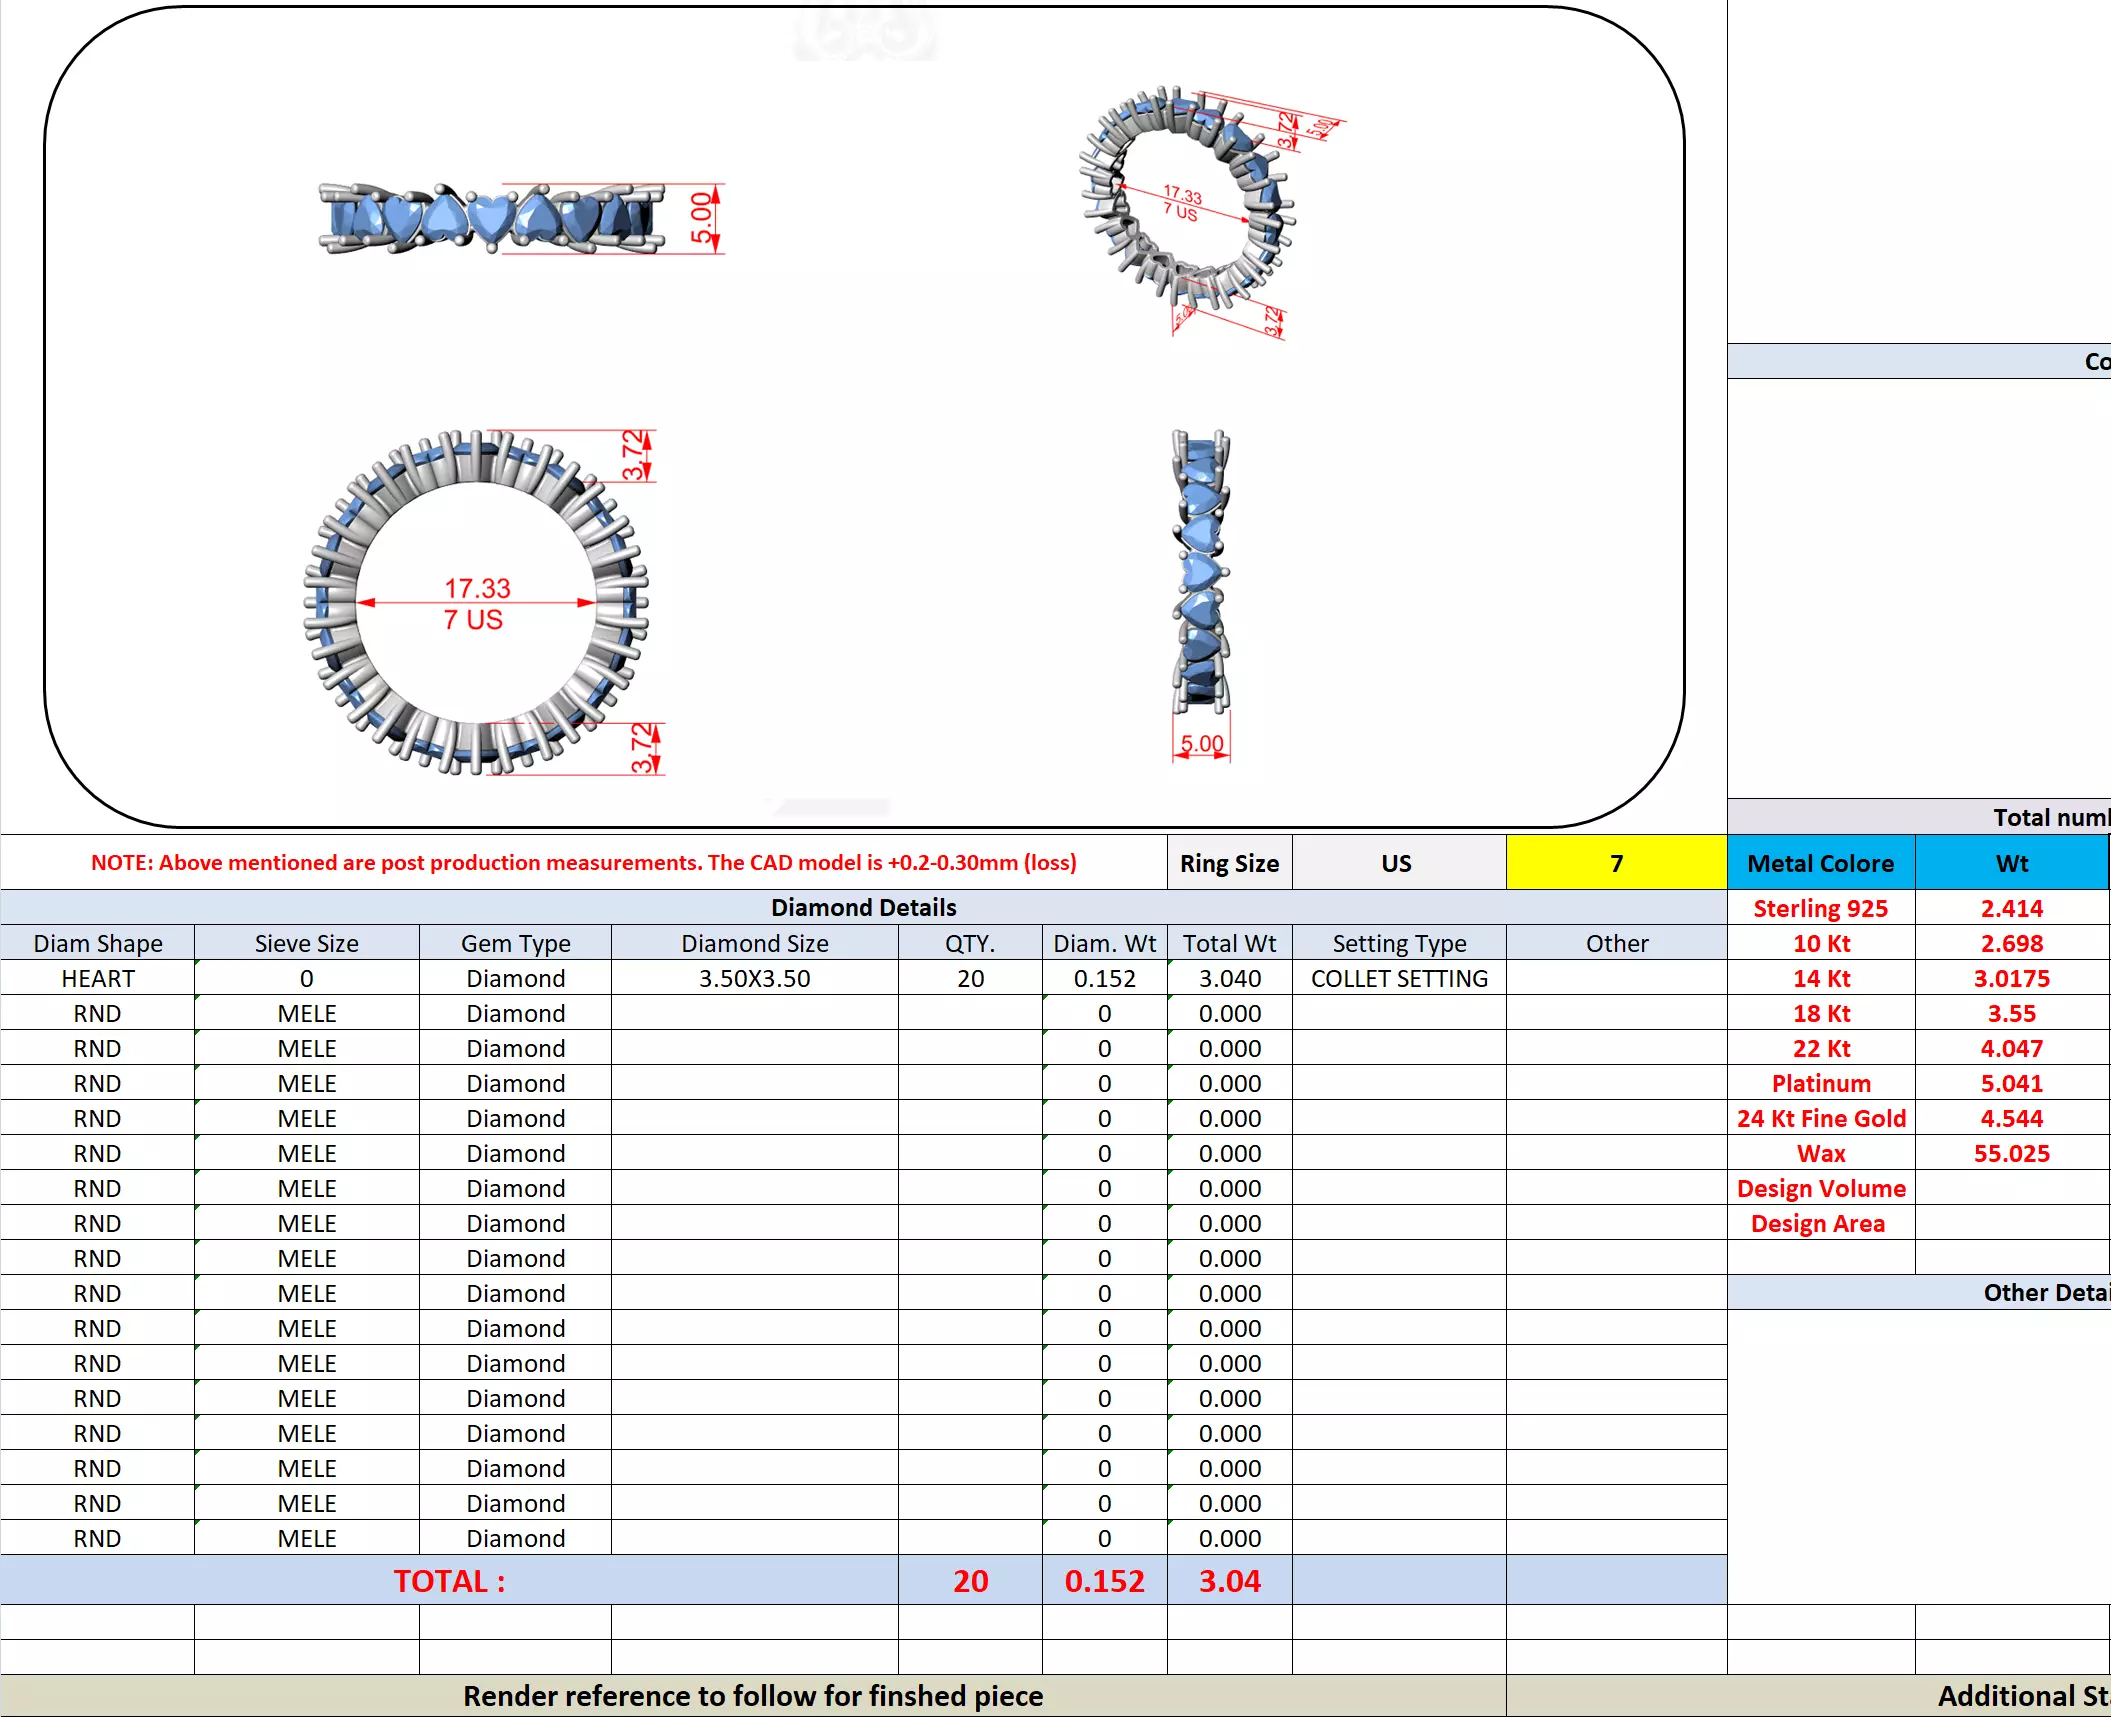The image size is (2111, 1717).
Task: Click the Sieve Size column header
Action: [306, 943]
